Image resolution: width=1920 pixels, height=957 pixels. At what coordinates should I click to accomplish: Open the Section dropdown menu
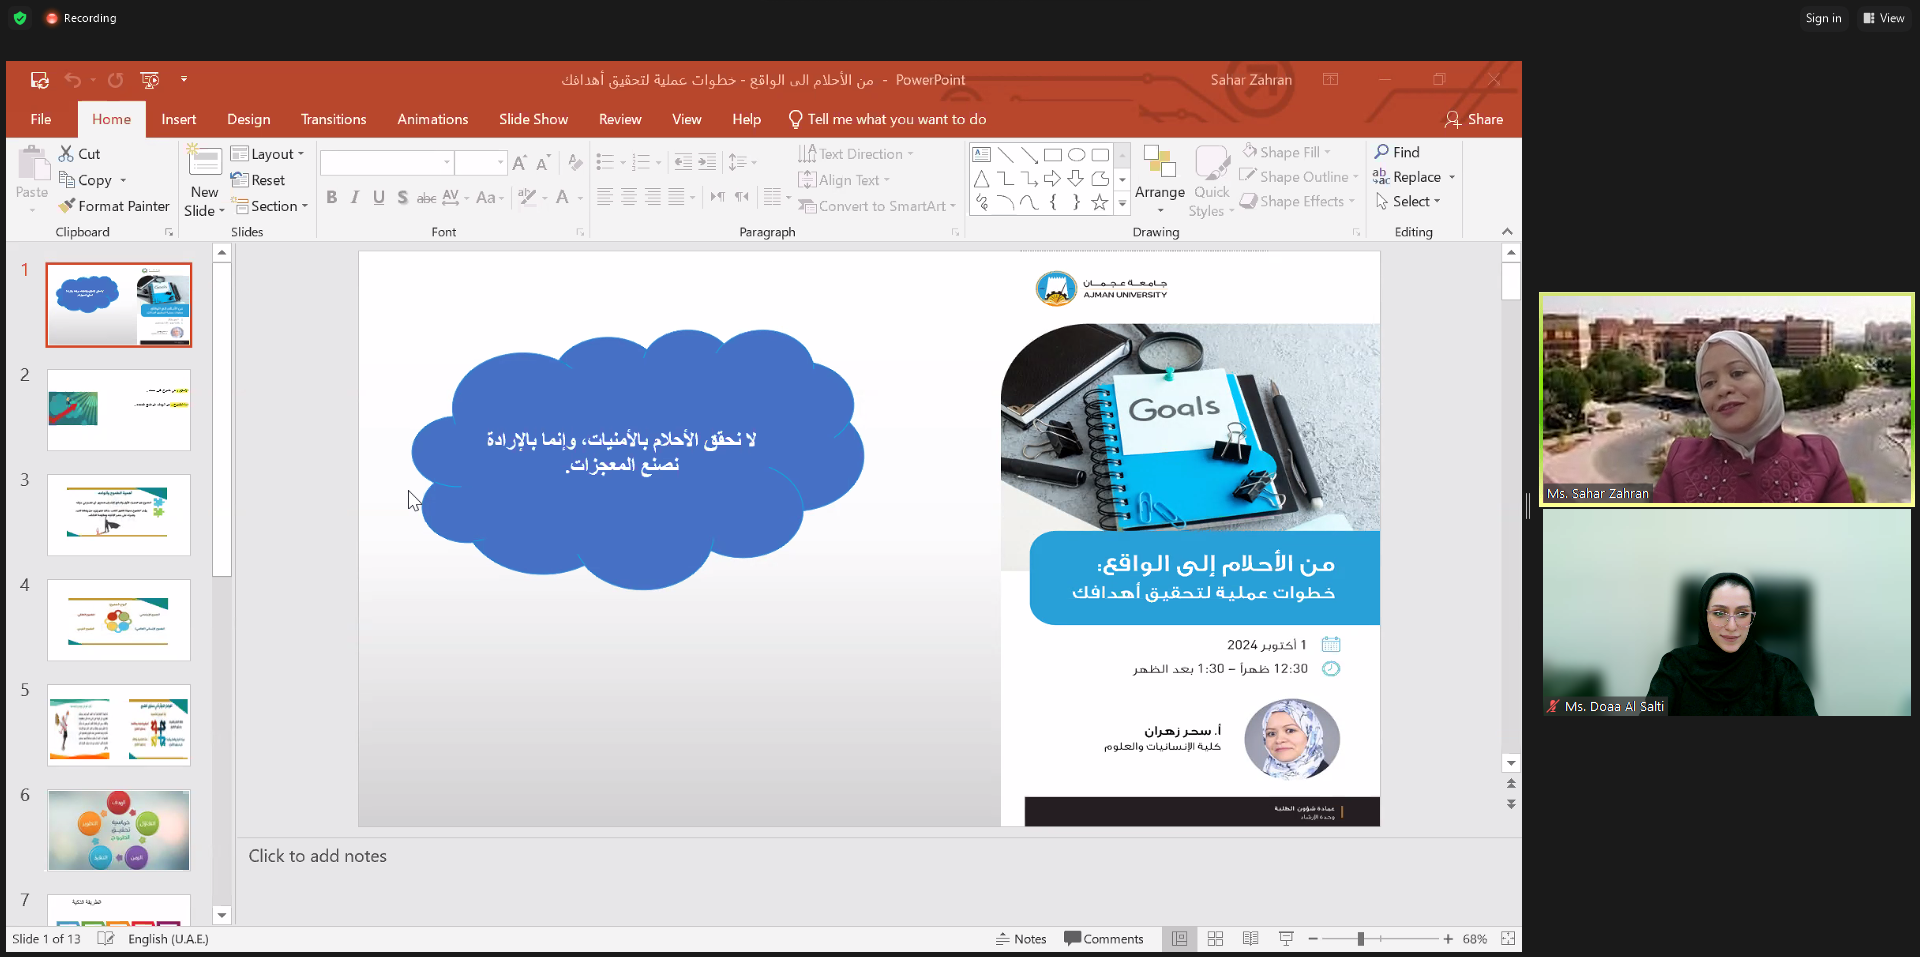click(x=269, y=206)
